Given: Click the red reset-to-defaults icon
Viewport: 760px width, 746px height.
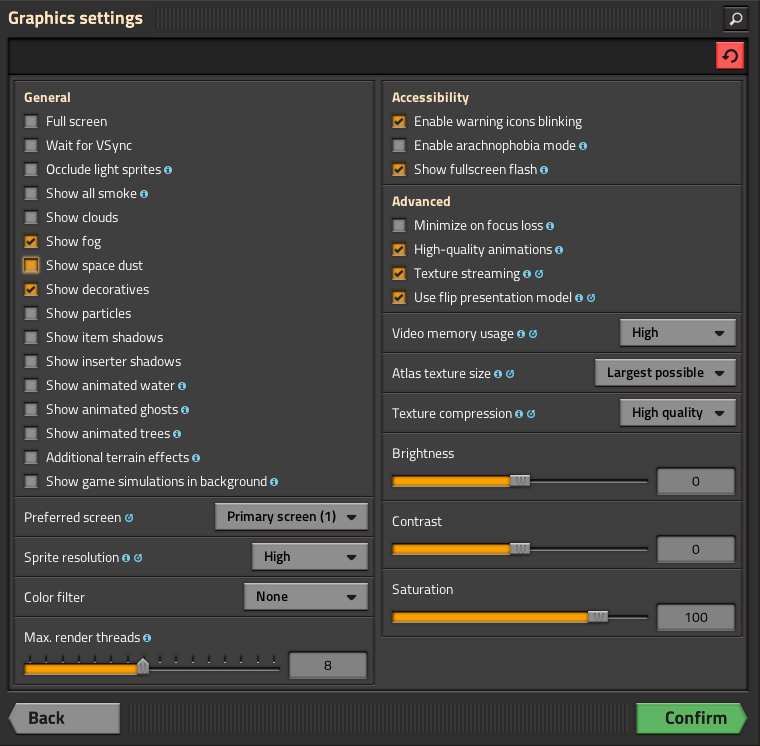Looking at the screenshot, I should [730, 56].
